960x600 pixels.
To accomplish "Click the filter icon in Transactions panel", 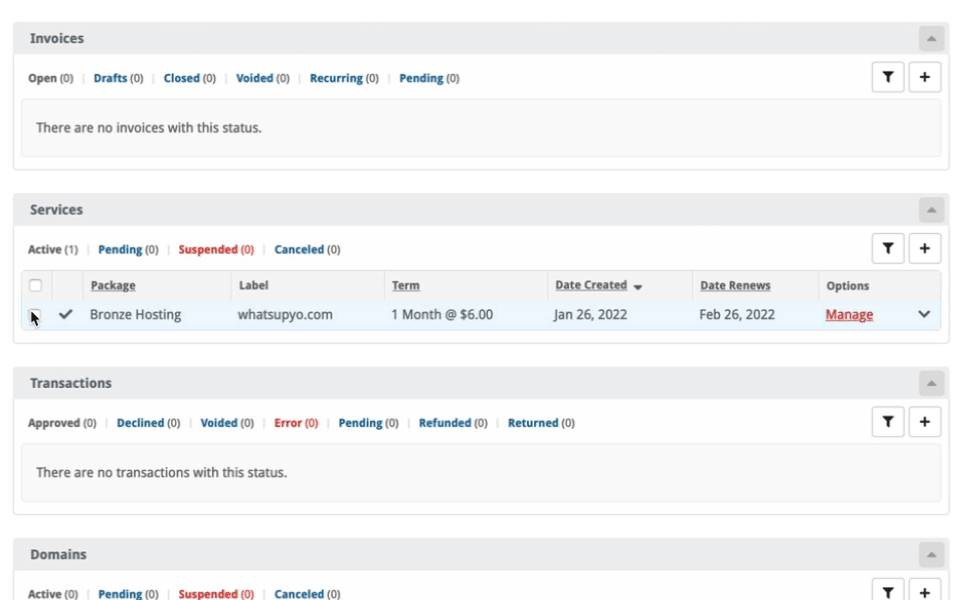I will tap(888, 422).
